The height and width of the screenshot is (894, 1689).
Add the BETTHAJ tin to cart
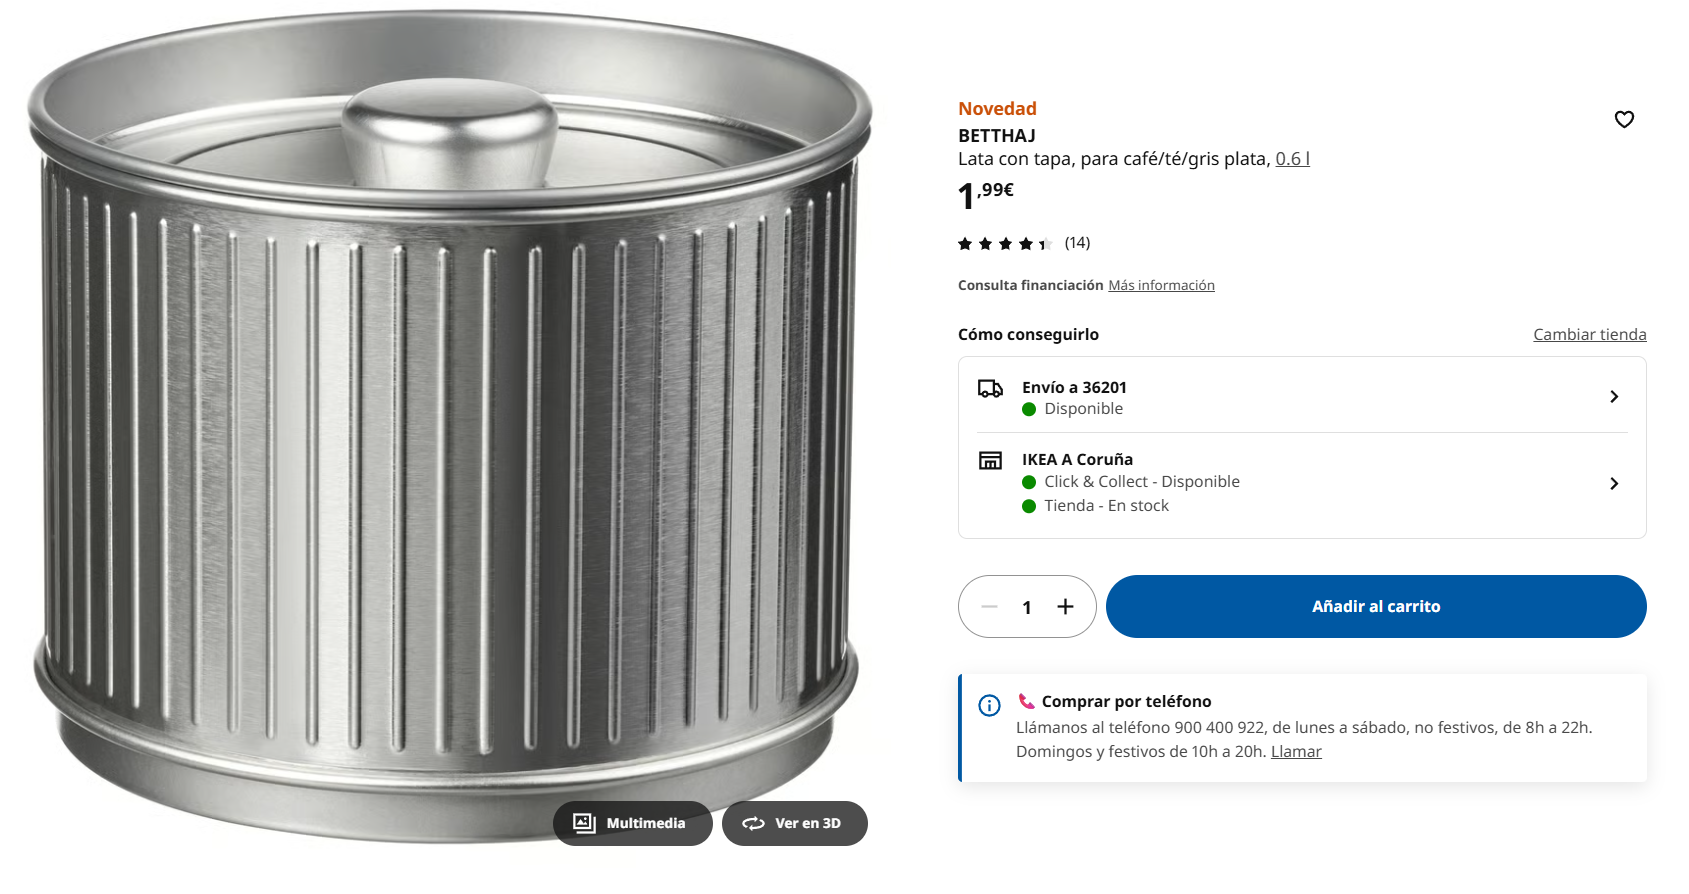tap(1376, 607)
